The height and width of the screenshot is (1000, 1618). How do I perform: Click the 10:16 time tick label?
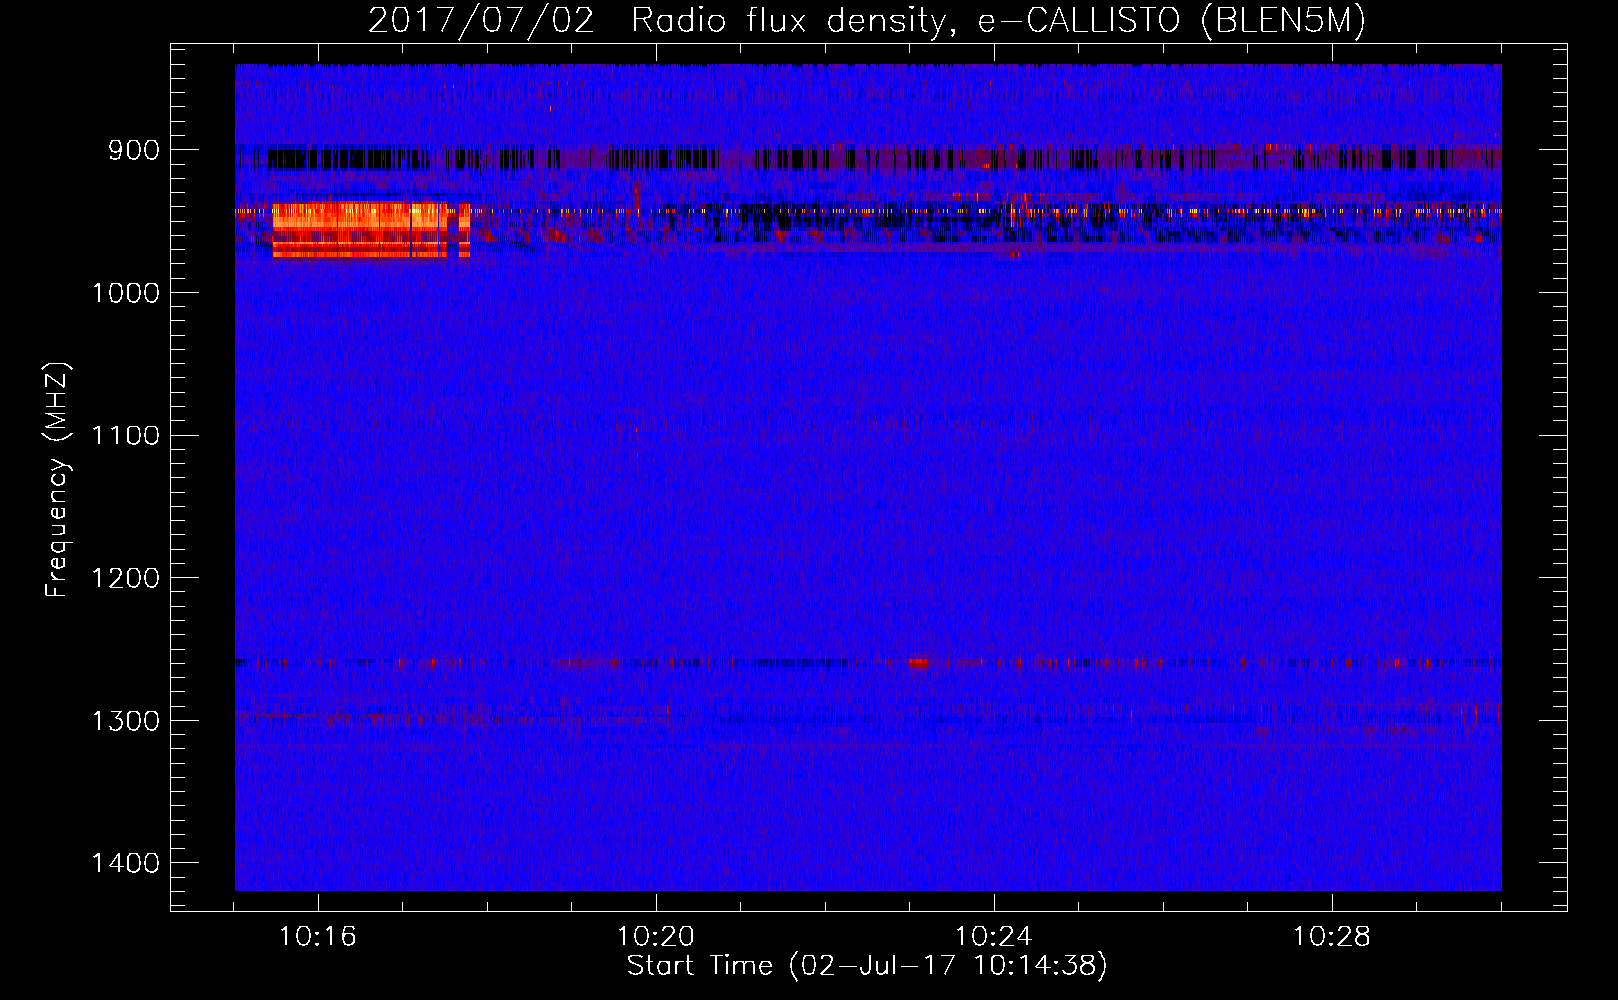point(318,937)
